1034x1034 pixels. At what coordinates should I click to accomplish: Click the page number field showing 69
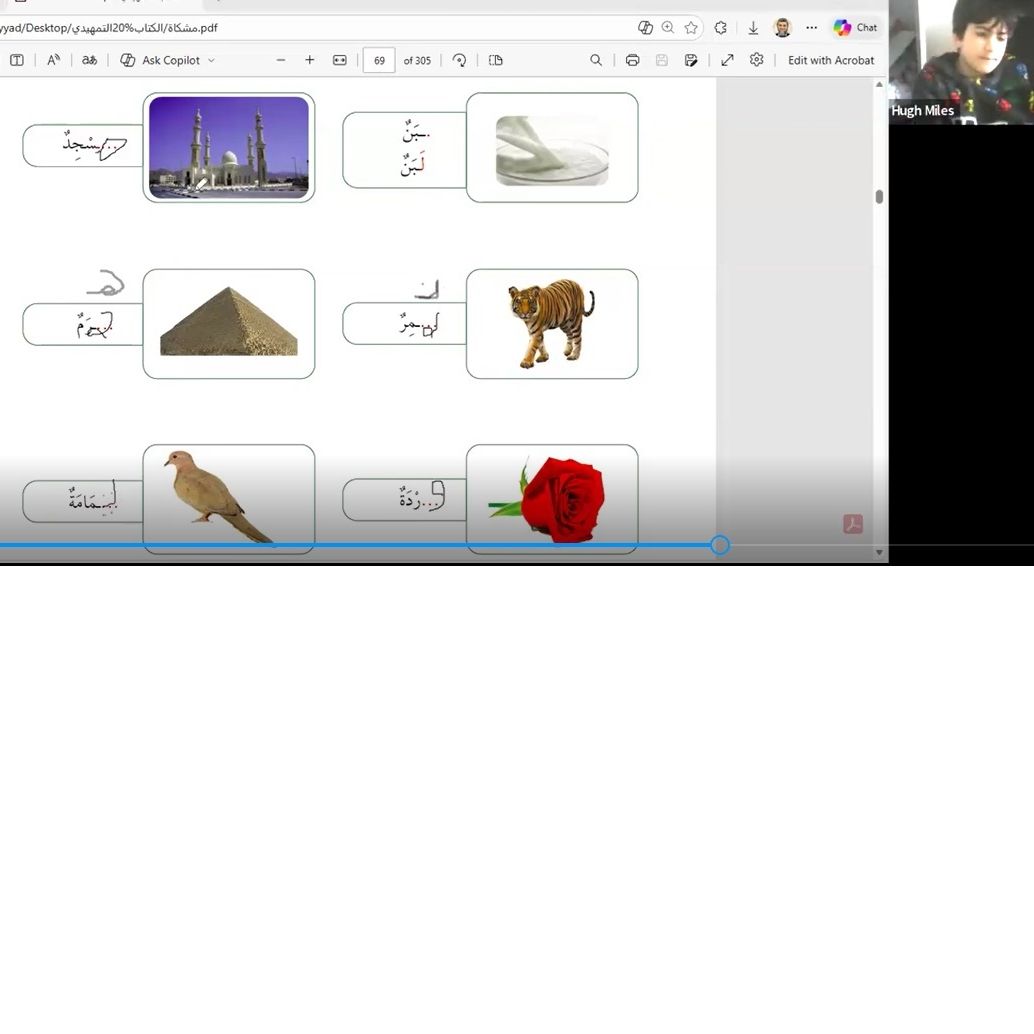379,60
